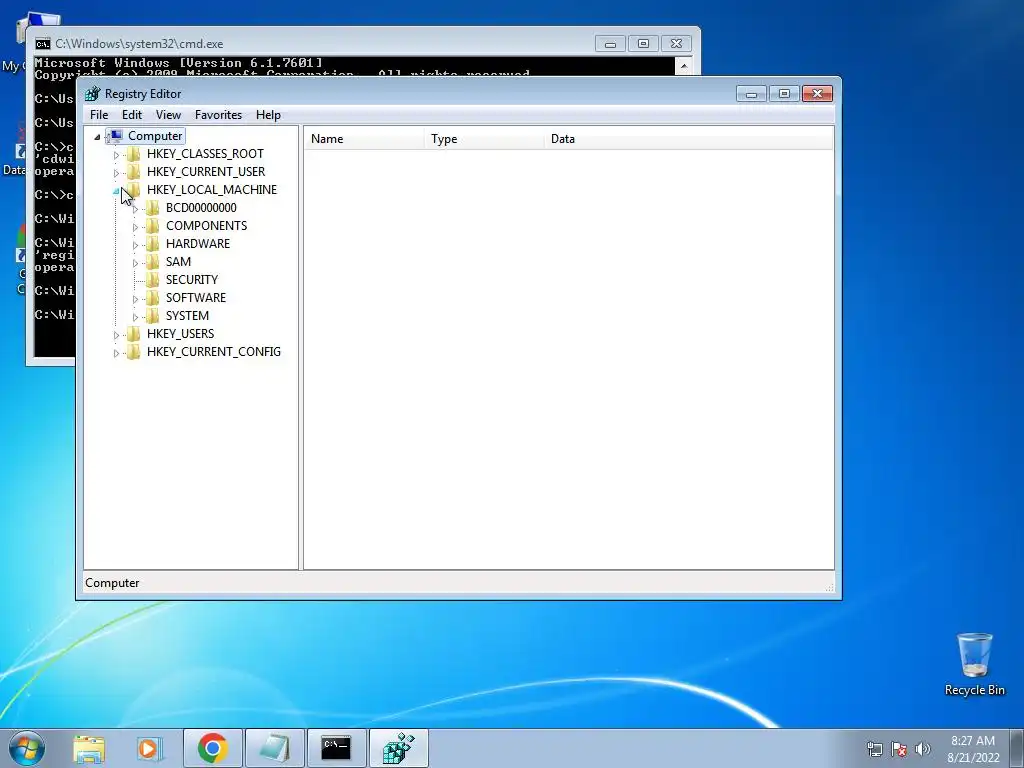Select the SYSTEM key label
This screenshot has width=1024, height=768.
187,315
